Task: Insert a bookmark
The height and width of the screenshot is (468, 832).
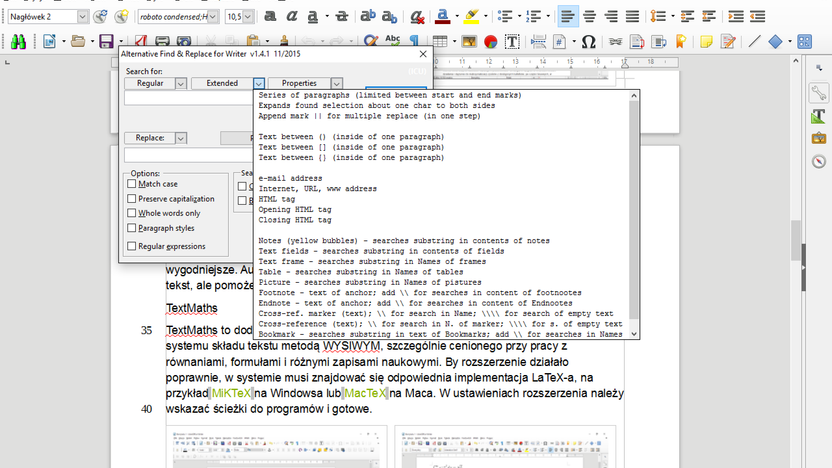Action: click(x=680, y=41)
